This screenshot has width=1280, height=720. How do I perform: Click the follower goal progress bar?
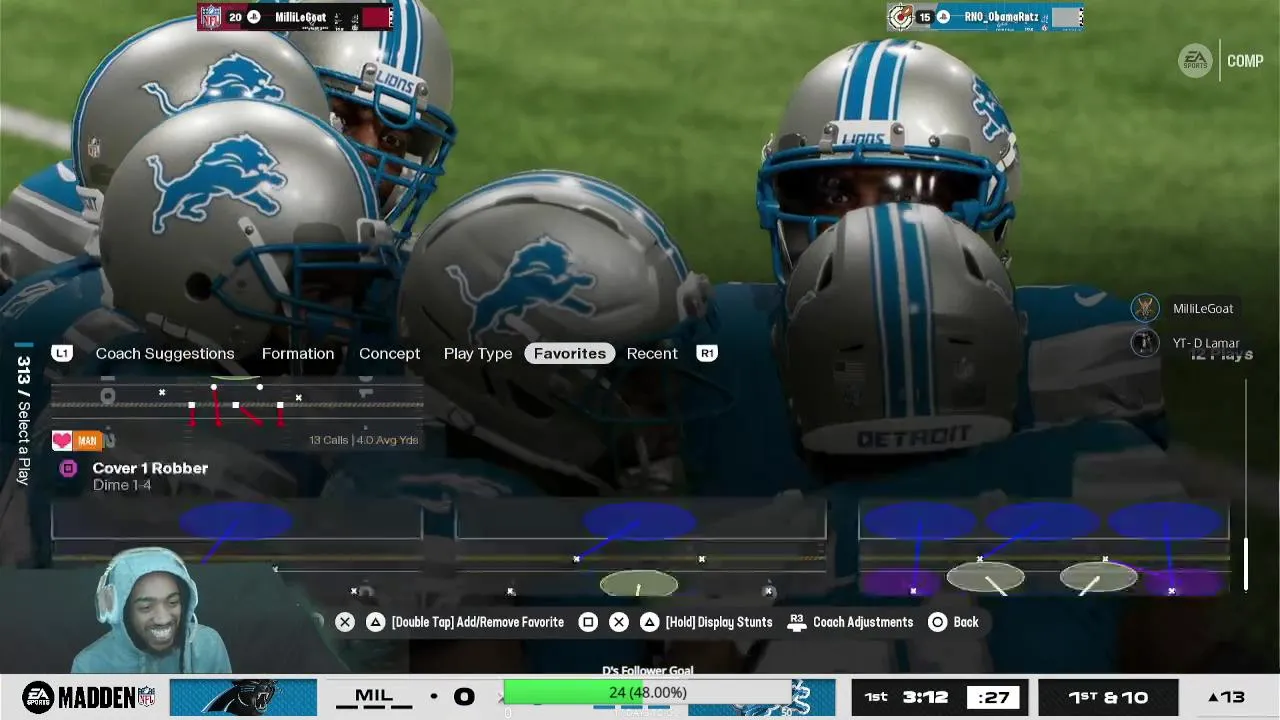click(648, 692)
